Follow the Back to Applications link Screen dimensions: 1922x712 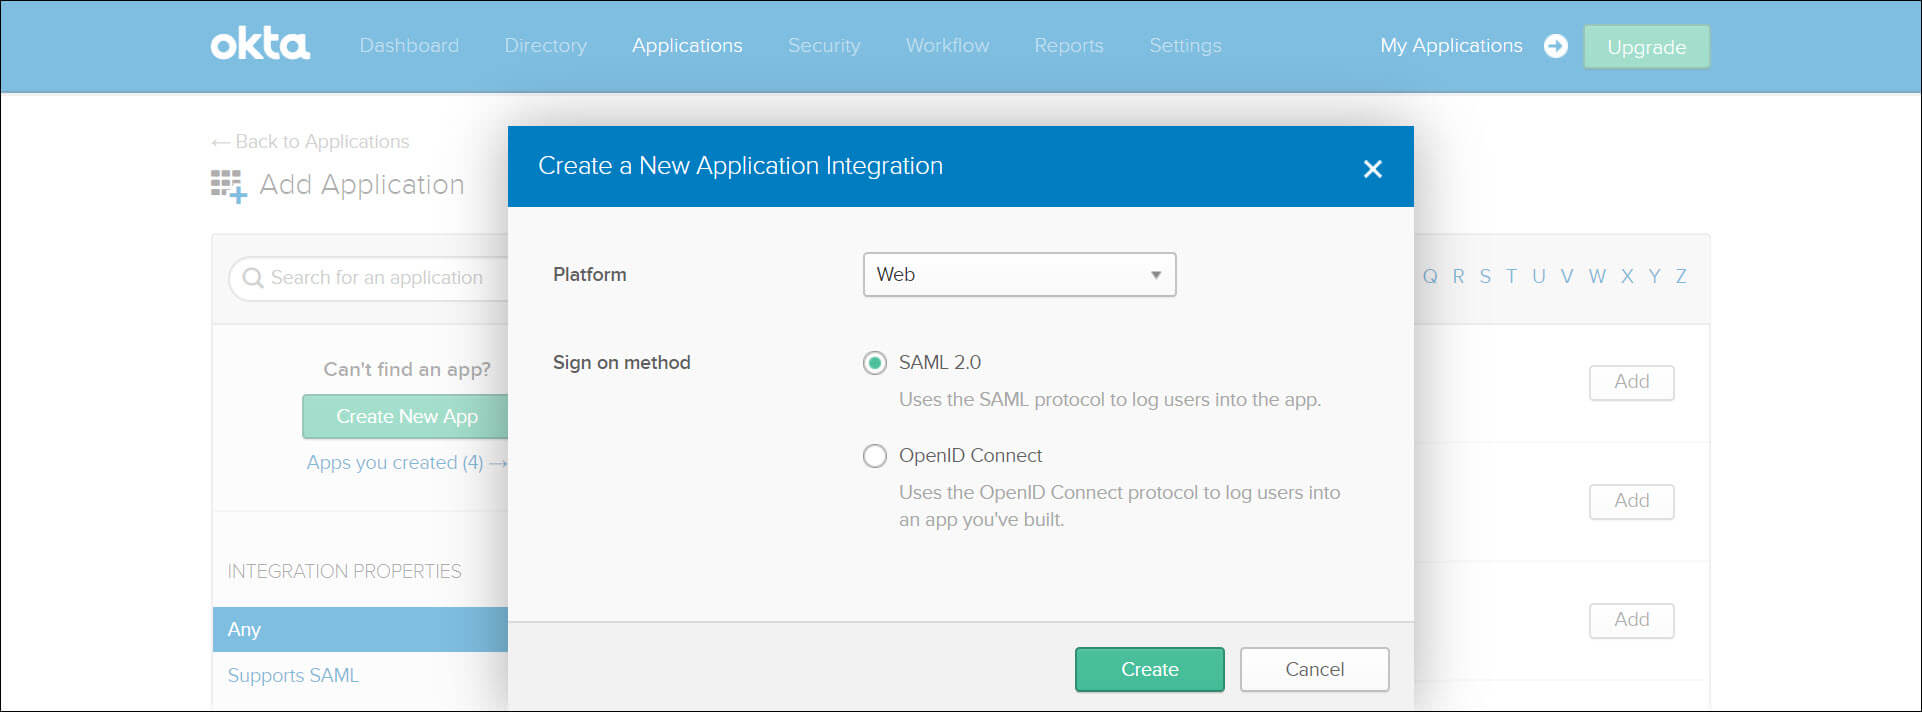point(311,142)
